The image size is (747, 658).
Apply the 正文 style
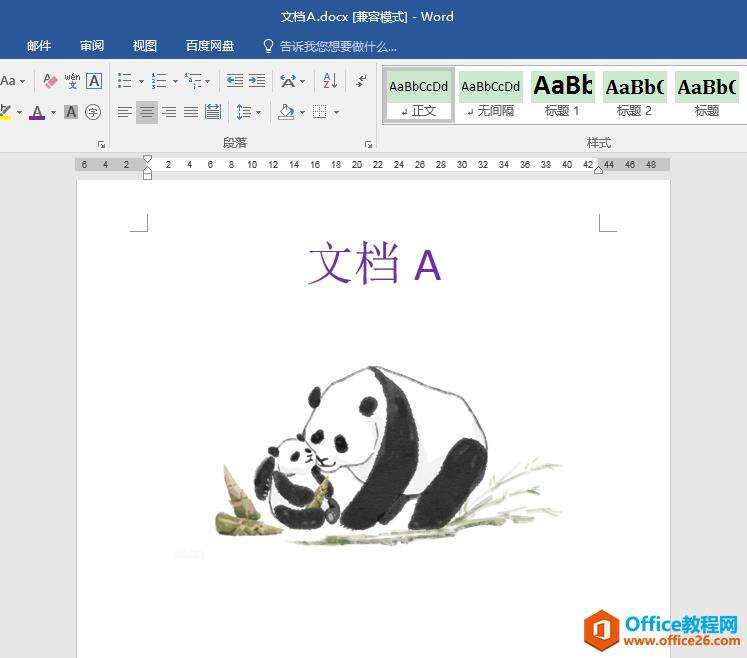coord(419,95)
